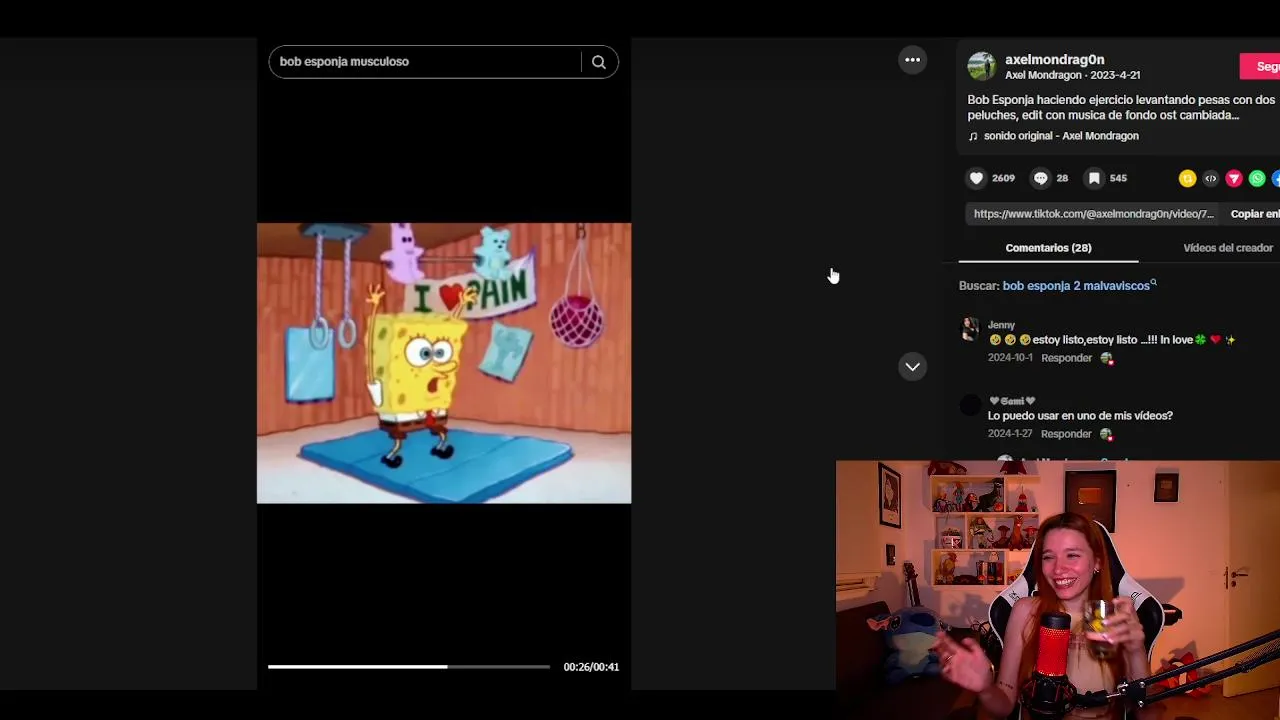Switch to the Comentarios (28) tab

[1048, 248]
